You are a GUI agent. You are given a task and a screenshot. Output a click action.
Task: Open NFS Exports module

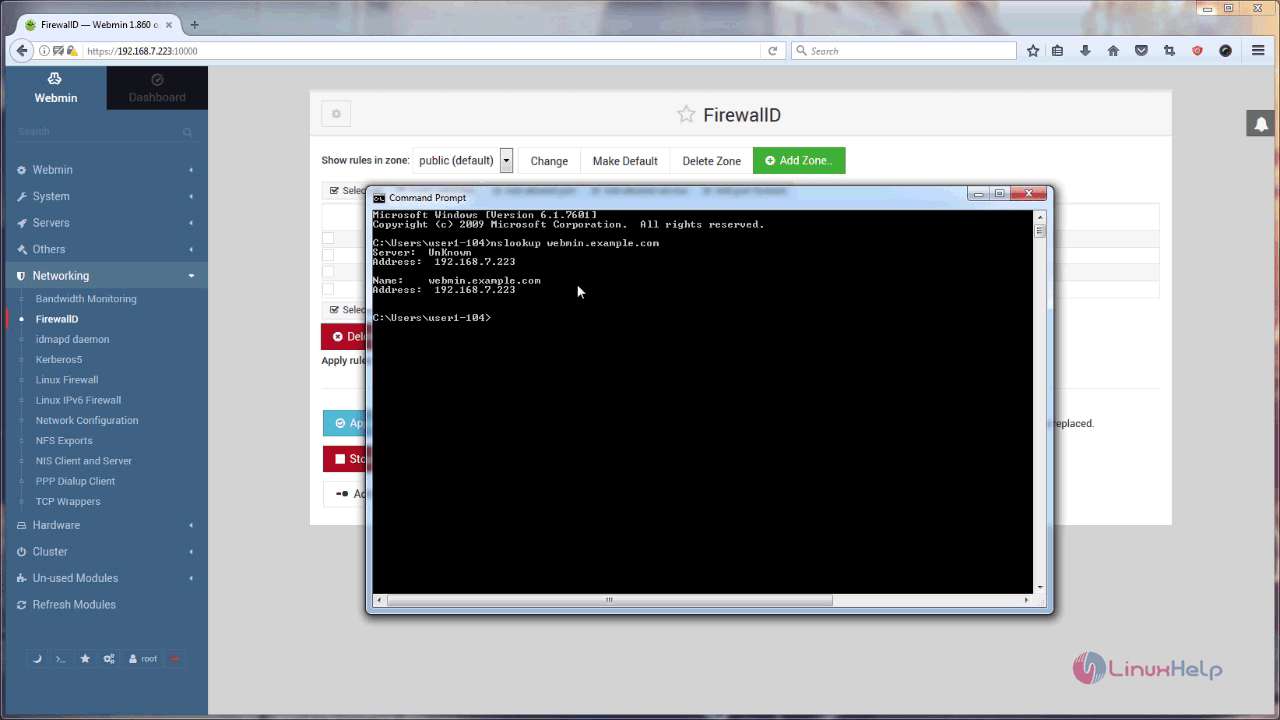point(64,440)
